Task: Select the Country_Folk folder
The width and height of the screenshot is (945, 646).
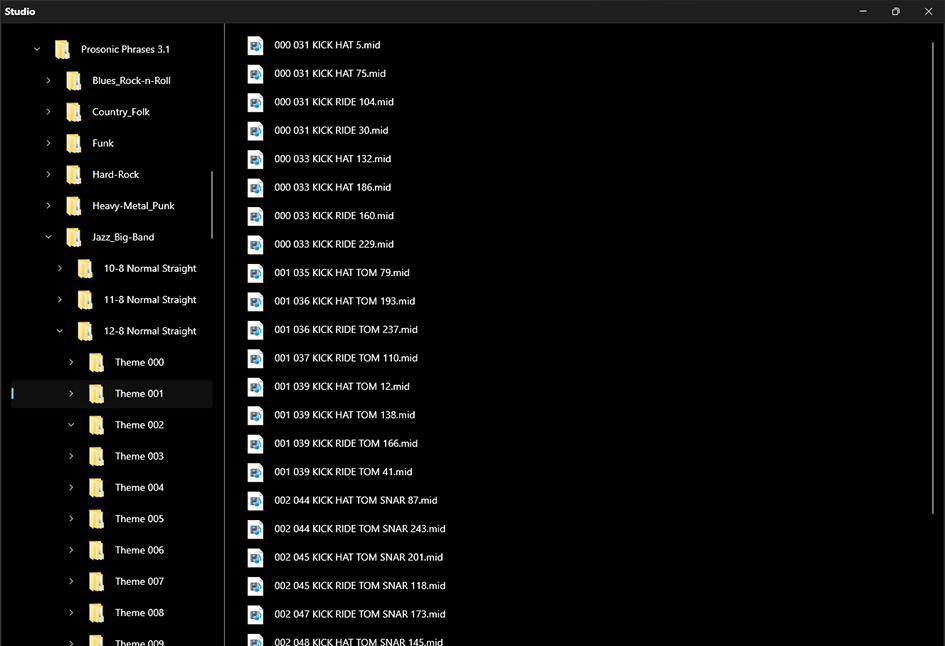Action: [120, 112]
